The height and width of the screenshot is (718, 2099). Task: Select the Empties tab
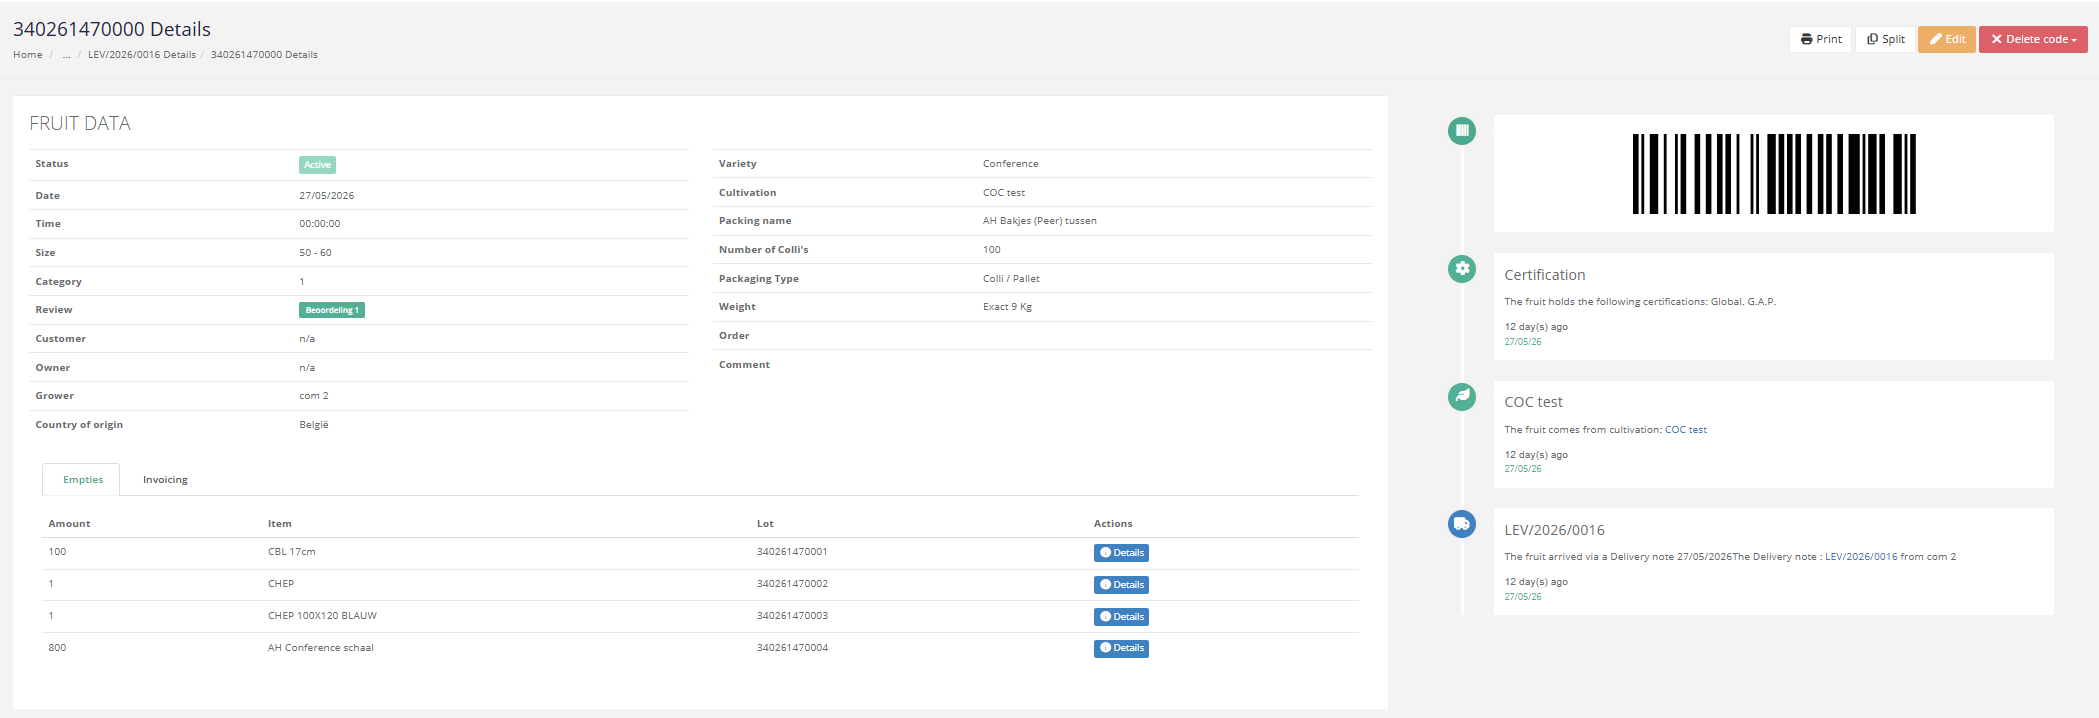[82, 480]
